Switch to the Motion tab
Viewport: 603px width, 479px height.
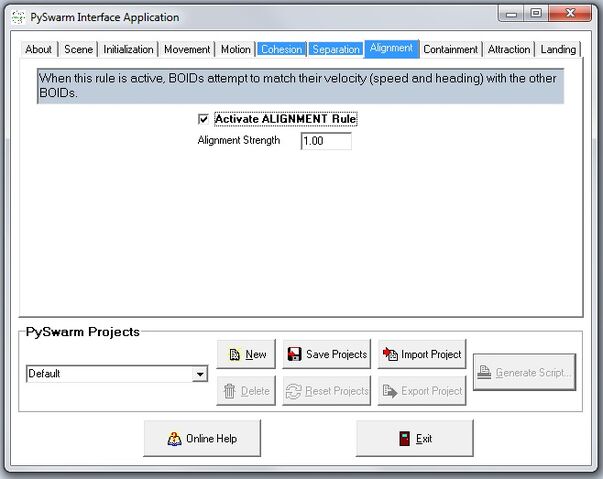tap(235, 50)
